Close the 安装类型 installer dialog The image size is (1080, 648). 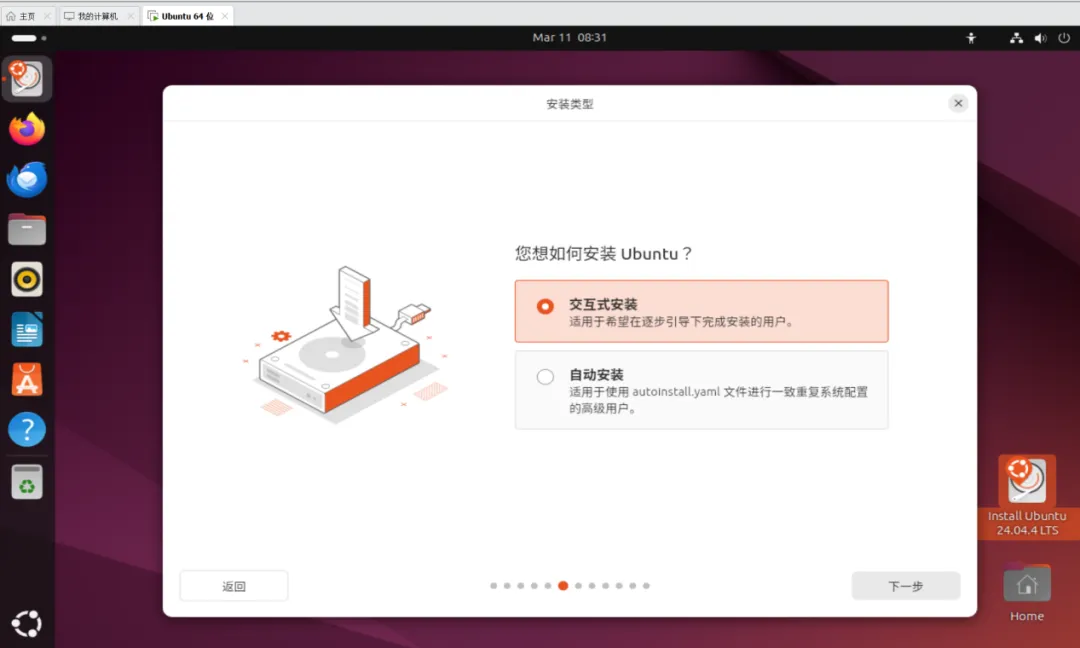[x=958, y=103]
